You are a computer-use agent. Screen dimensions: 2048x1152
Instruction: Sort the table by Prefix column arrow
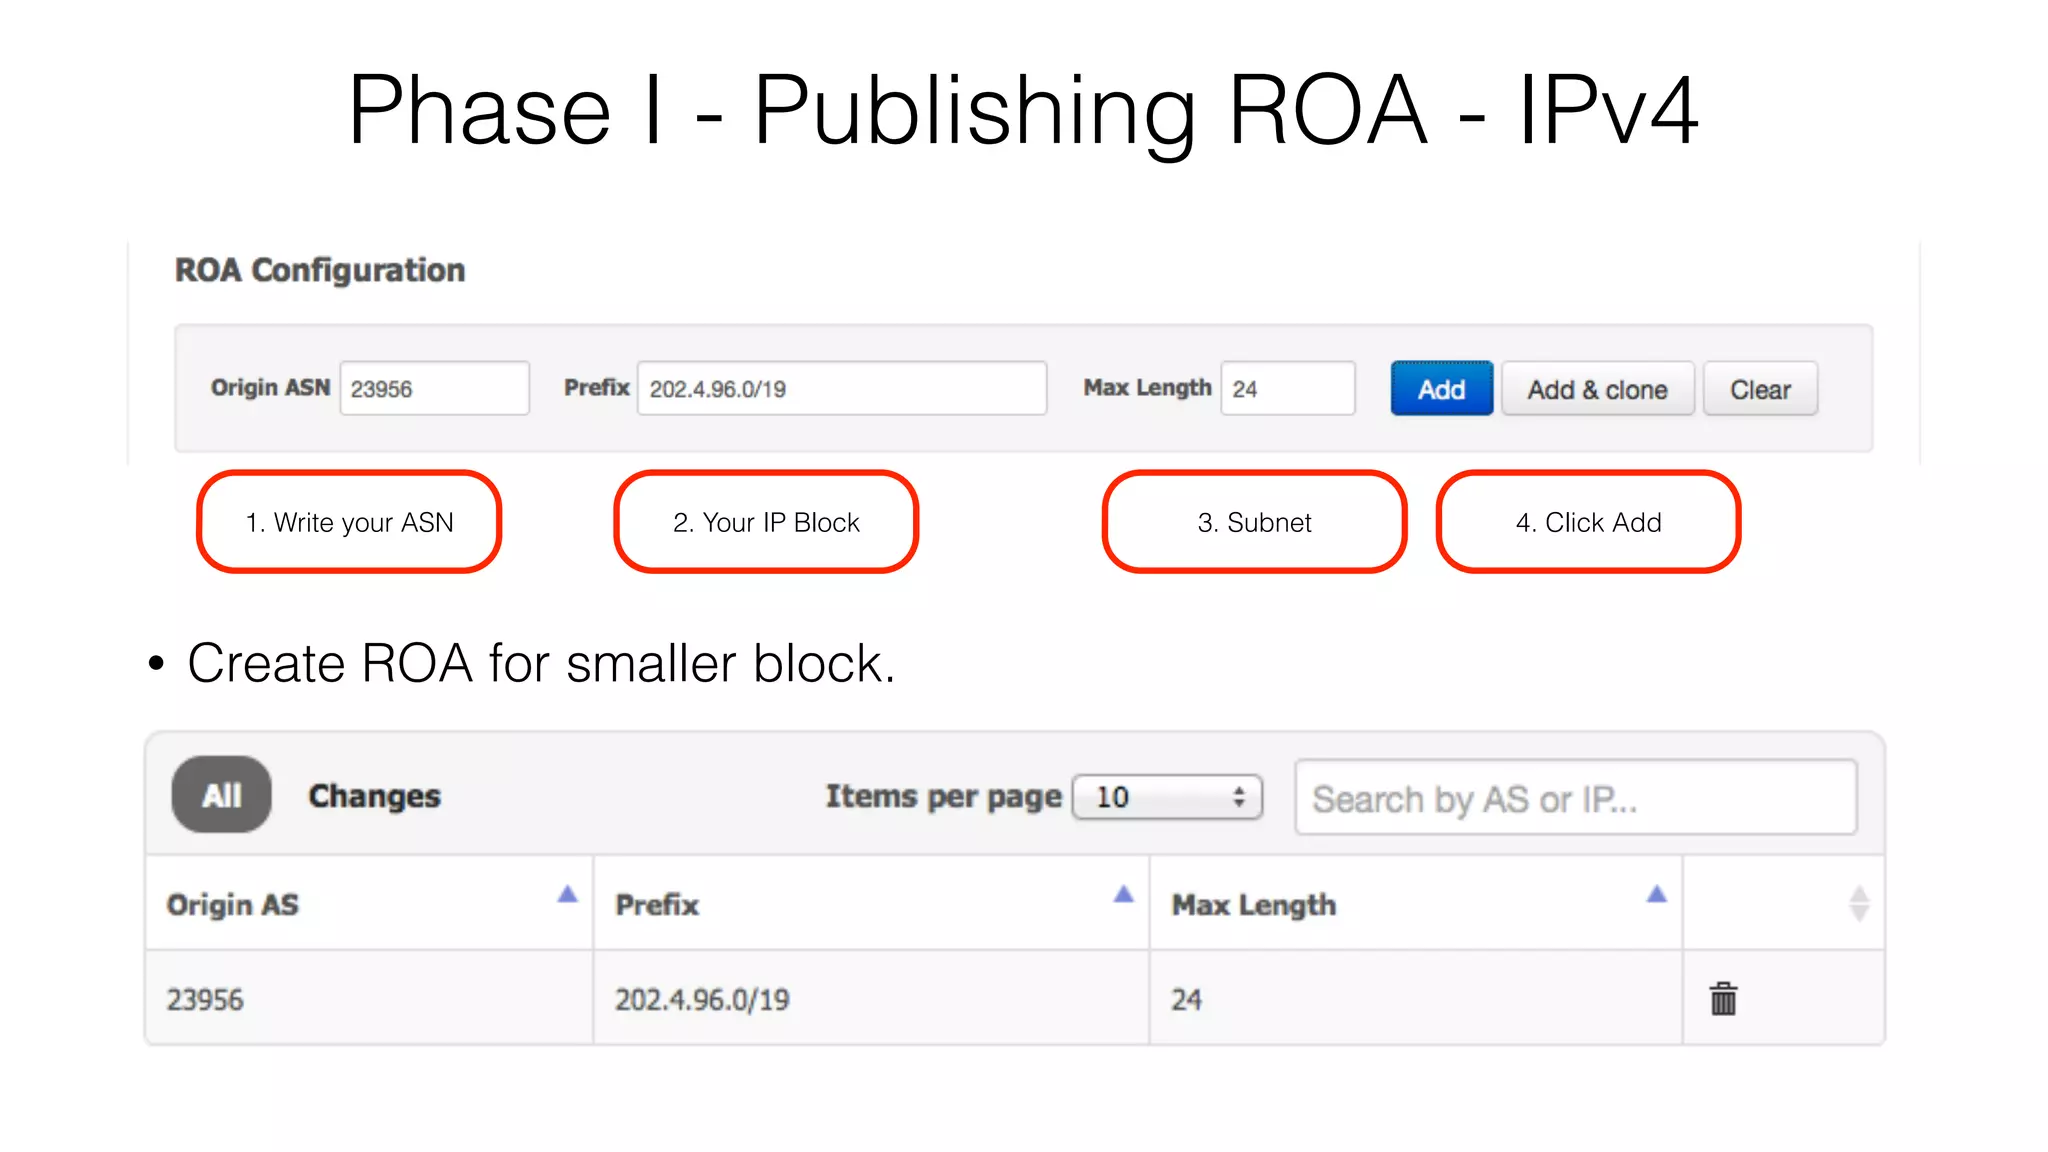(x=1124, y=894)
